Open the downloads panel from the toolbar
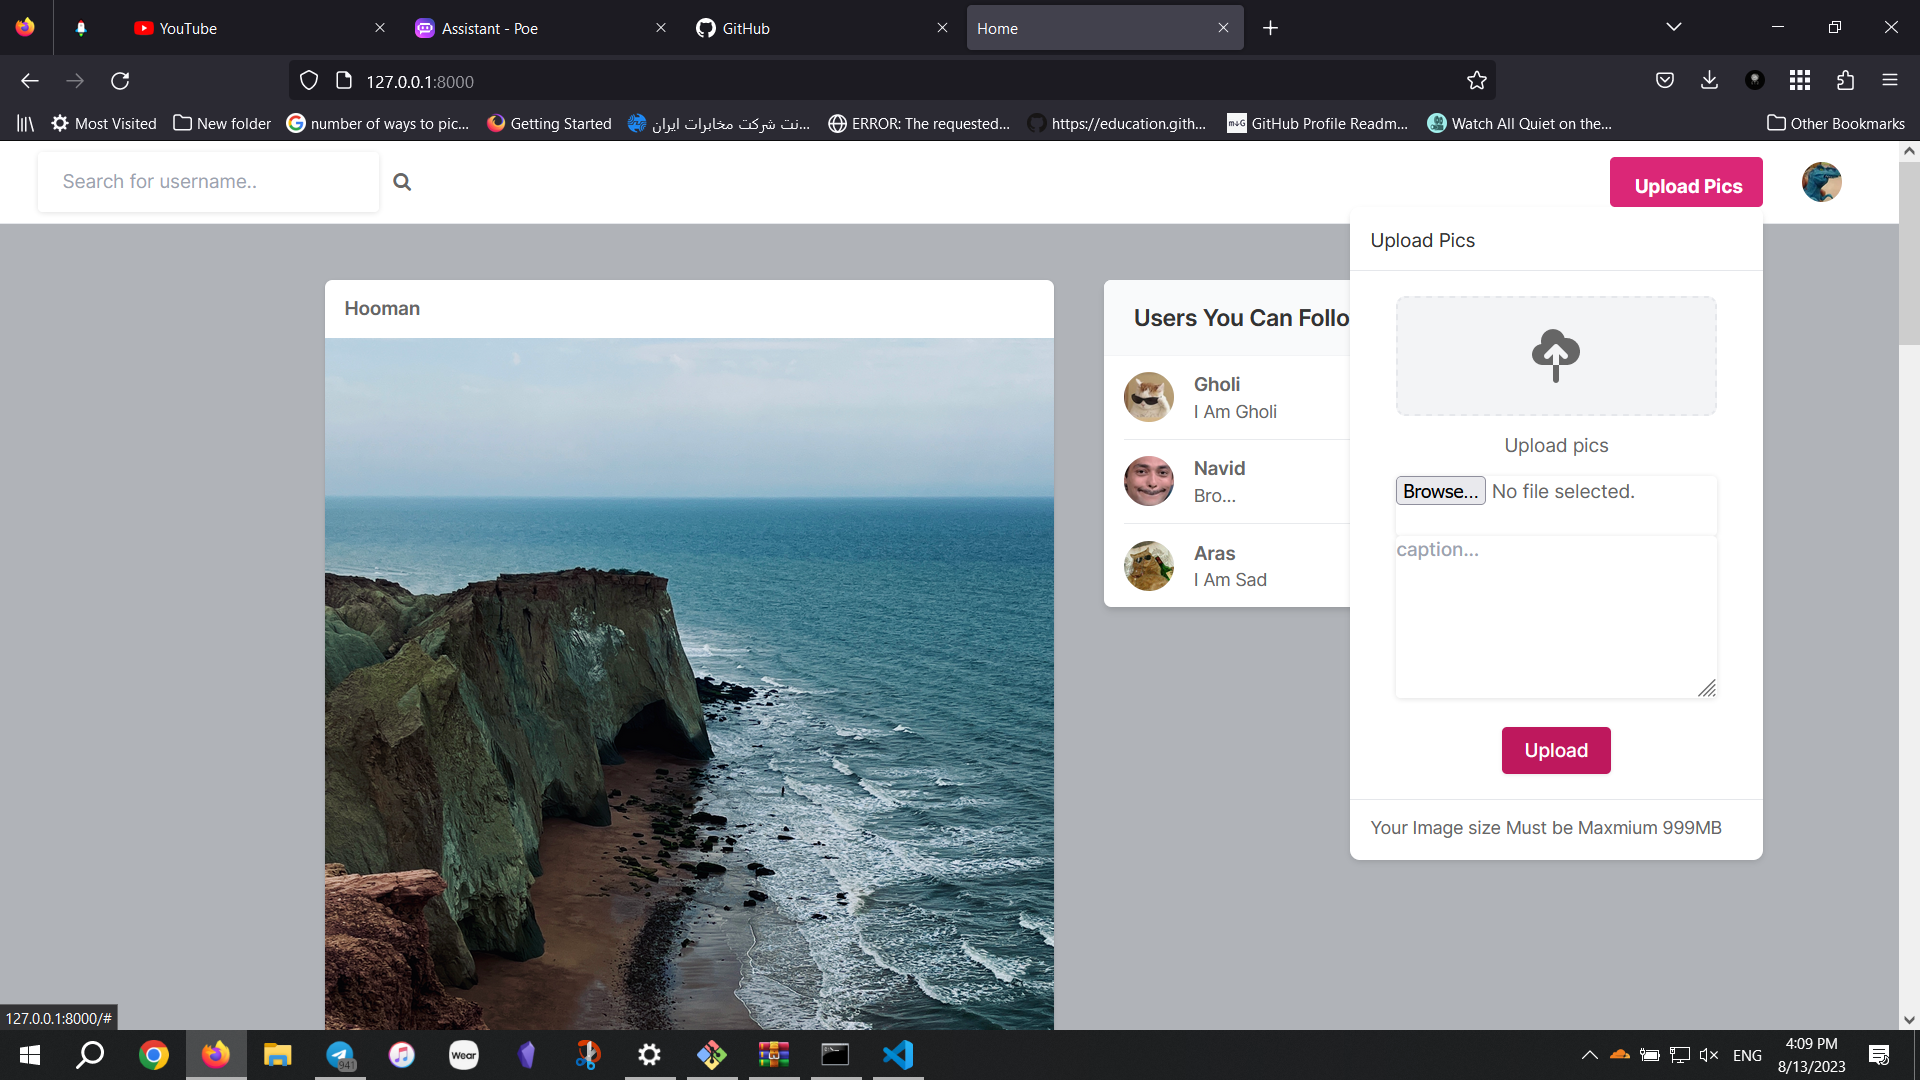Image resolution: width=1920 pixels, height=1080 pixels. (x=1709, y=80)
